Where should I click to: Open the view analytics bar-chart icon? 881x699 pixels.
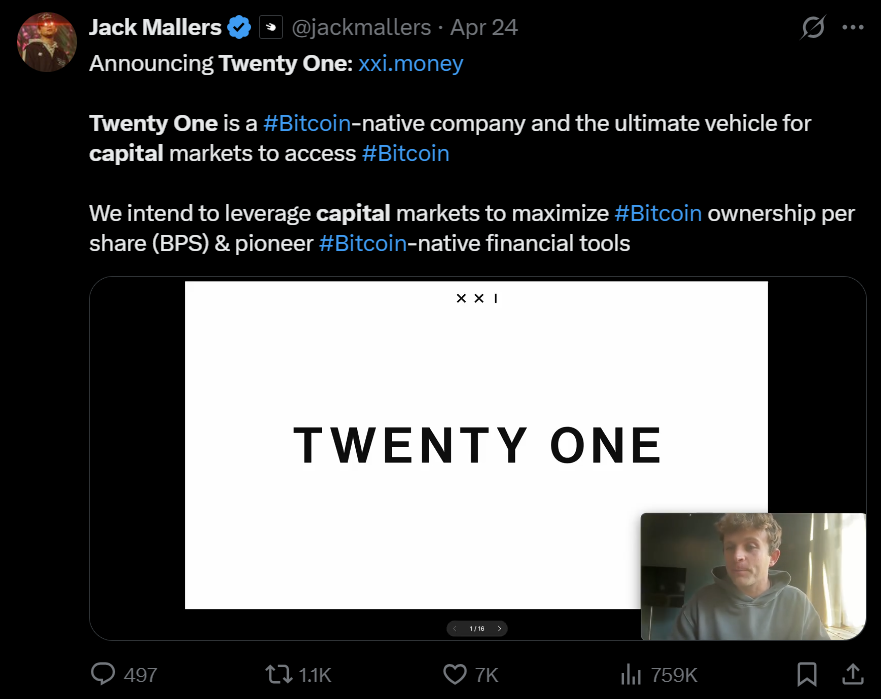(x=631, y=674)
